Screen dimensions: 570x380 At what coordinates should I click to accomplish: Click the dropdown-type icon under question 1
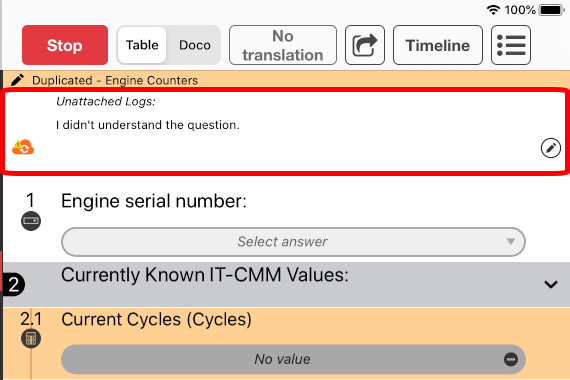coord(31,221)
